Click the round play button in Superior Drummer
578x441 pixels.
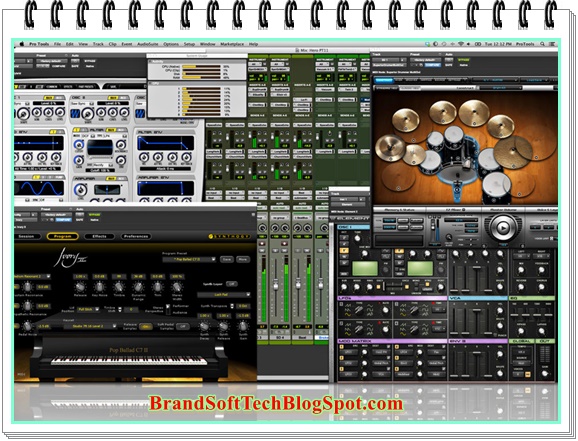tap(503, 228)
